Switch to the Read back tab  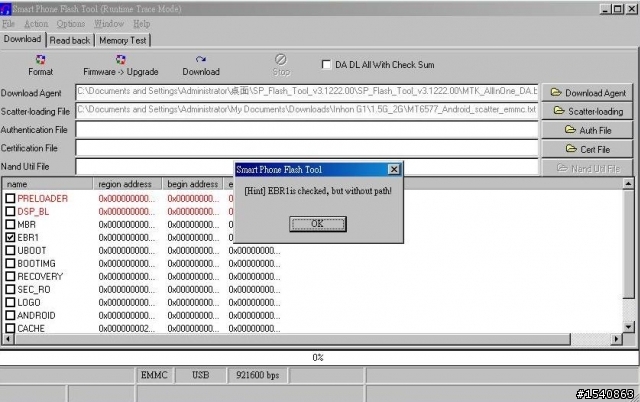[70, 40]
